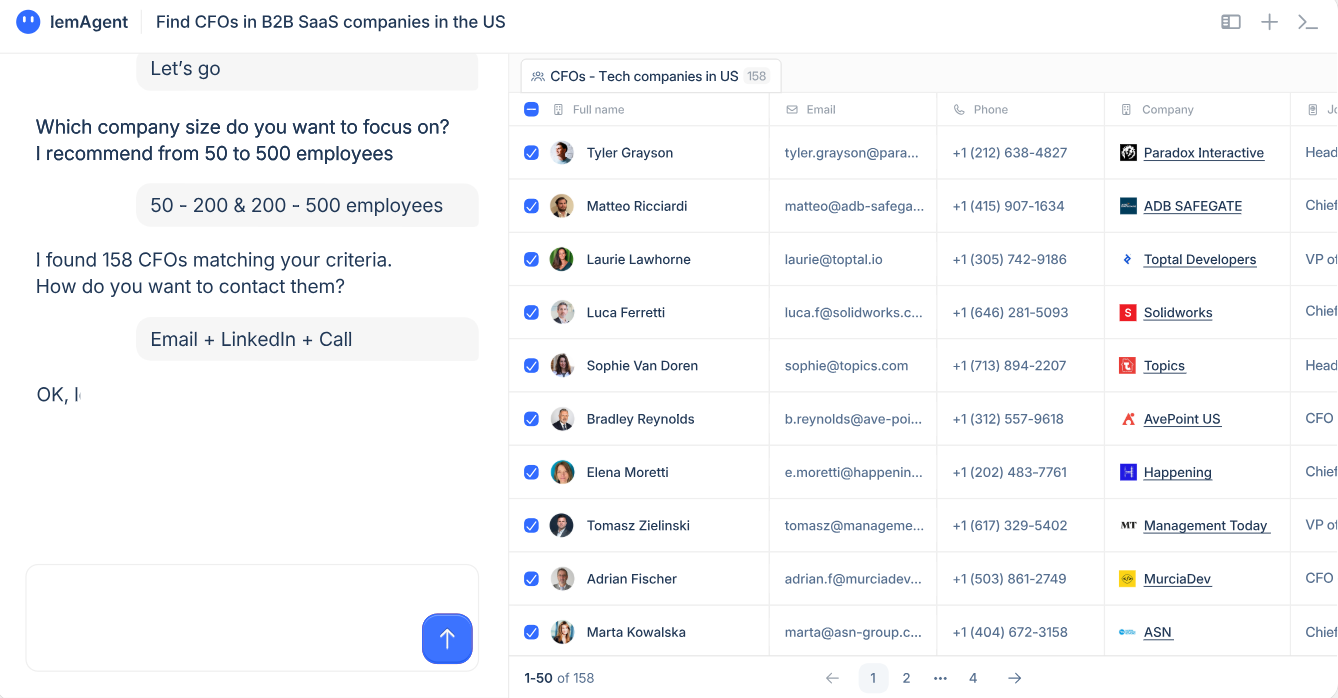Click the blue Happening logo icon
1338x698 pixels.
tap(1128, 472)
